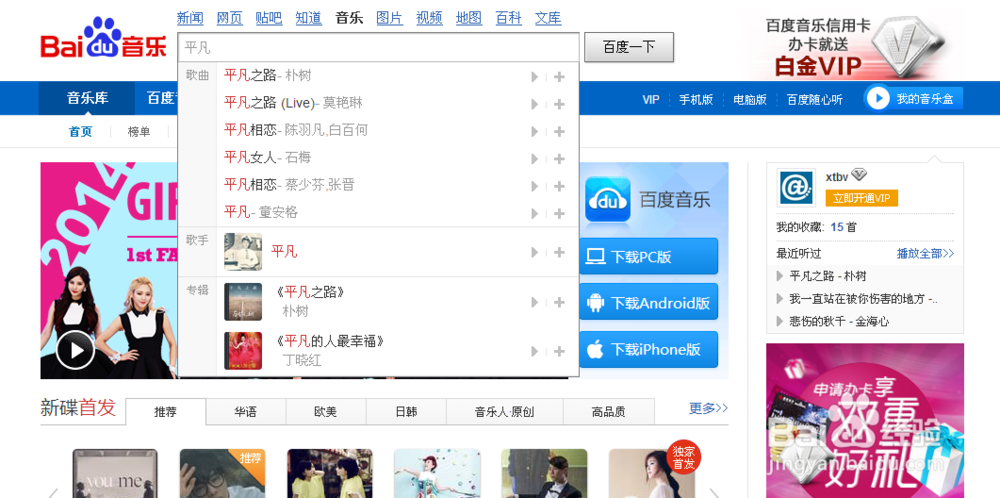Select the 音乐人·原创 tab

[x=504, y=412]
